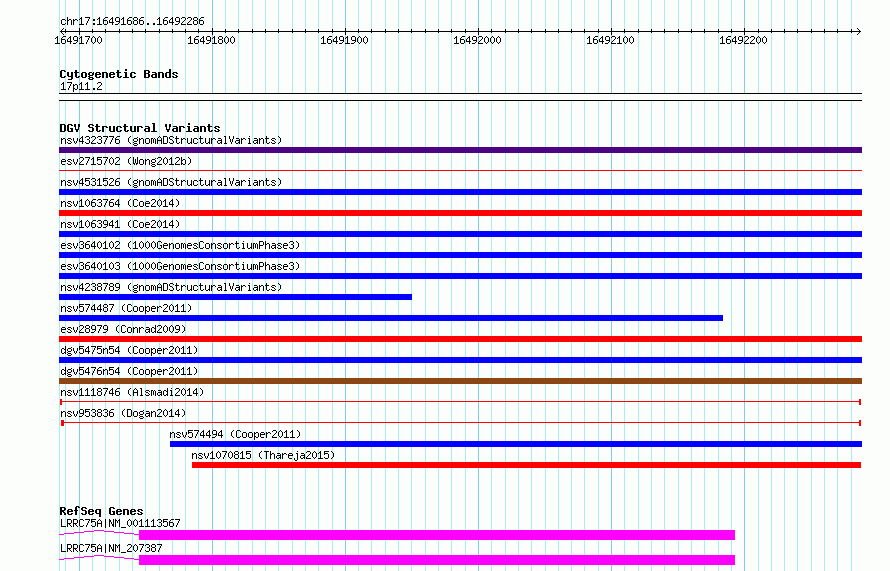890x571 pixels.
Task: Click the left arrowhead of the ruler
Action: 63,32
